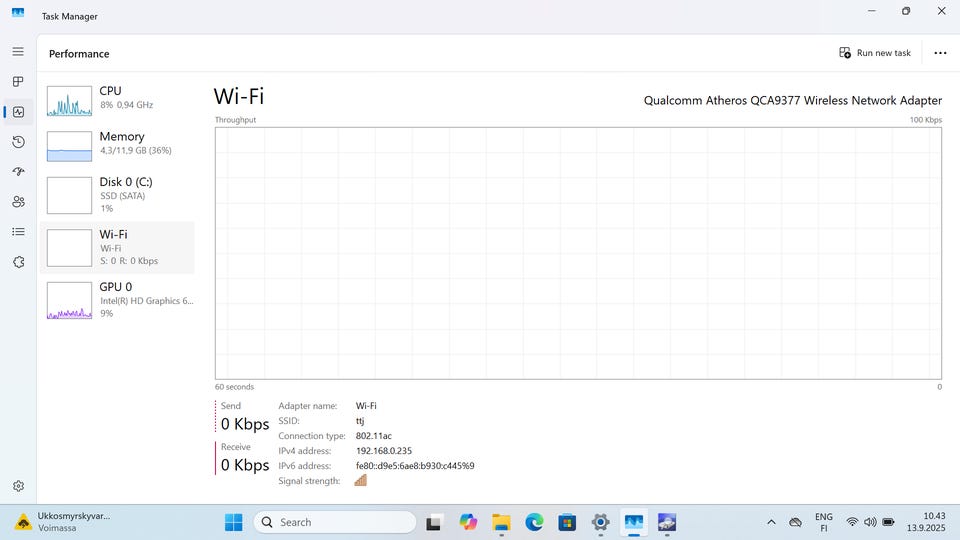
Task: Click the cloud sync tray icon
Action: coord(795,522)
